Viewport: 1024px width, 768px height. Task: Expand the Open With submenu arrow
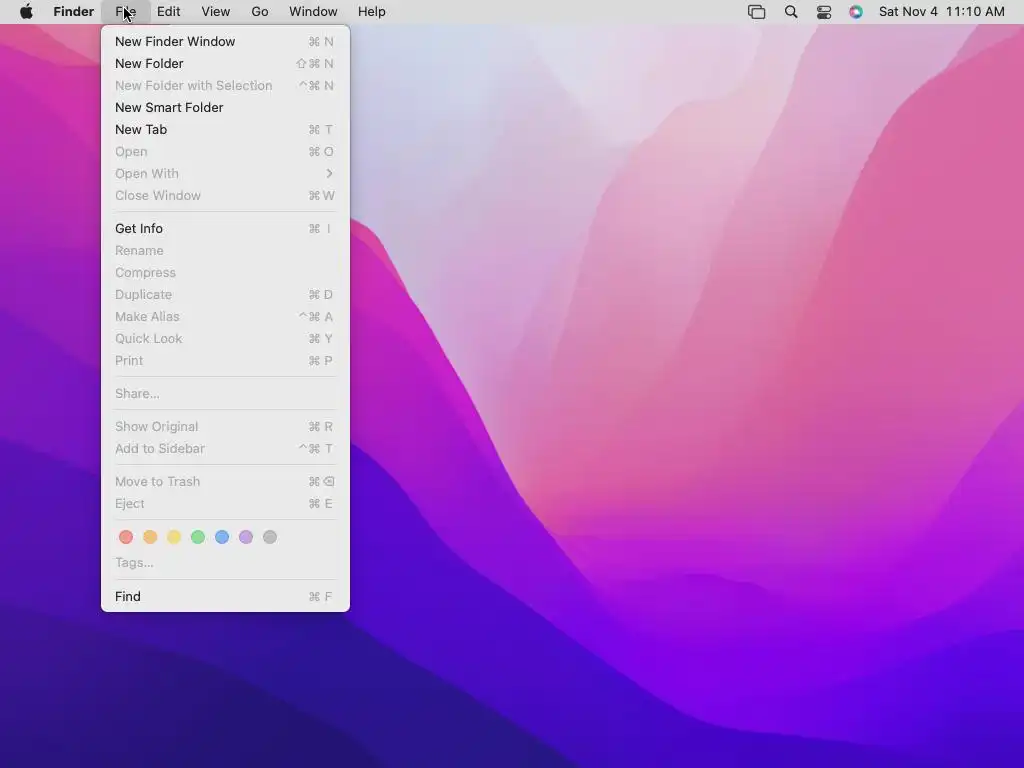(x=329, y=174)
